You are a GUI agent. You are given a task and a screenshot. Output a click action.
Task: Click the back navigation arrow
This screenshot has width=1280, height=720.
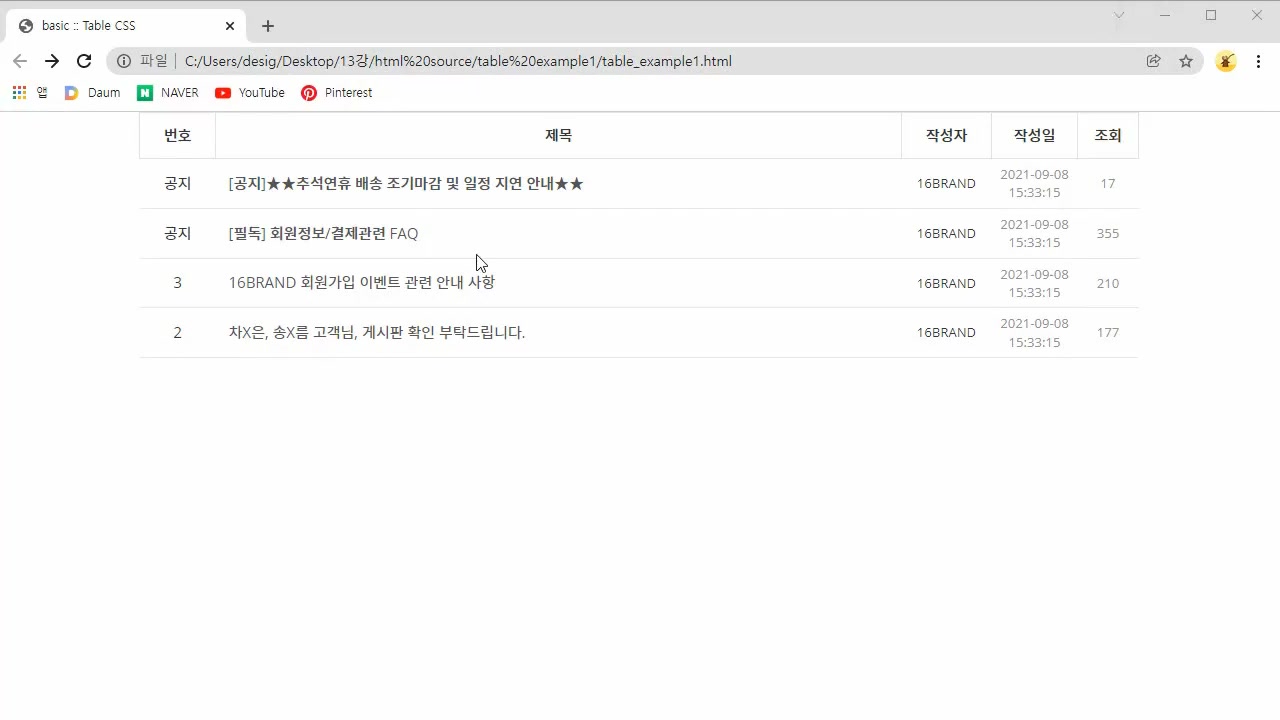coord(20,61)
